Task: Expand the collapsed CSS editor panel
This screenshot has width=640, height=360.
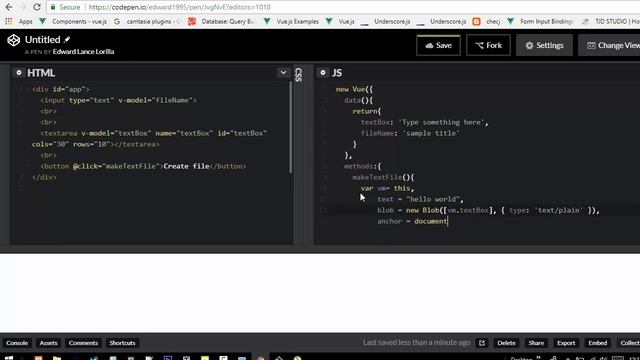Action: 298,75
